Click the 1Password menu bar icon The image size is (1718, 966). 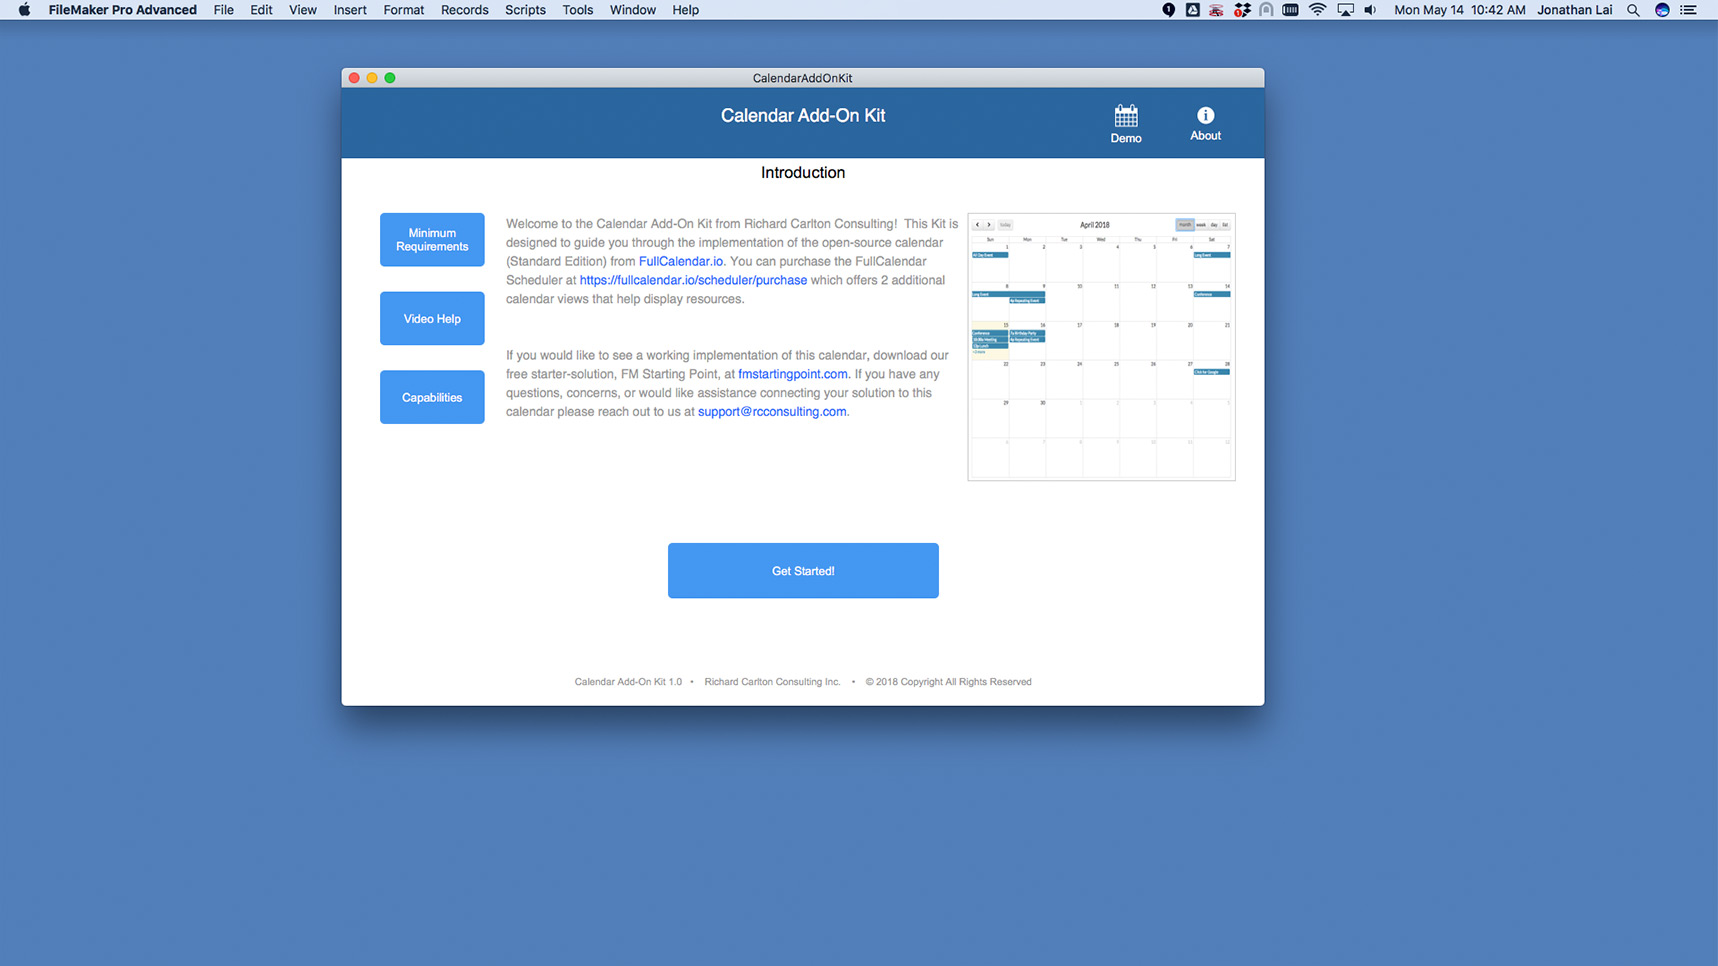[1168, 10]
